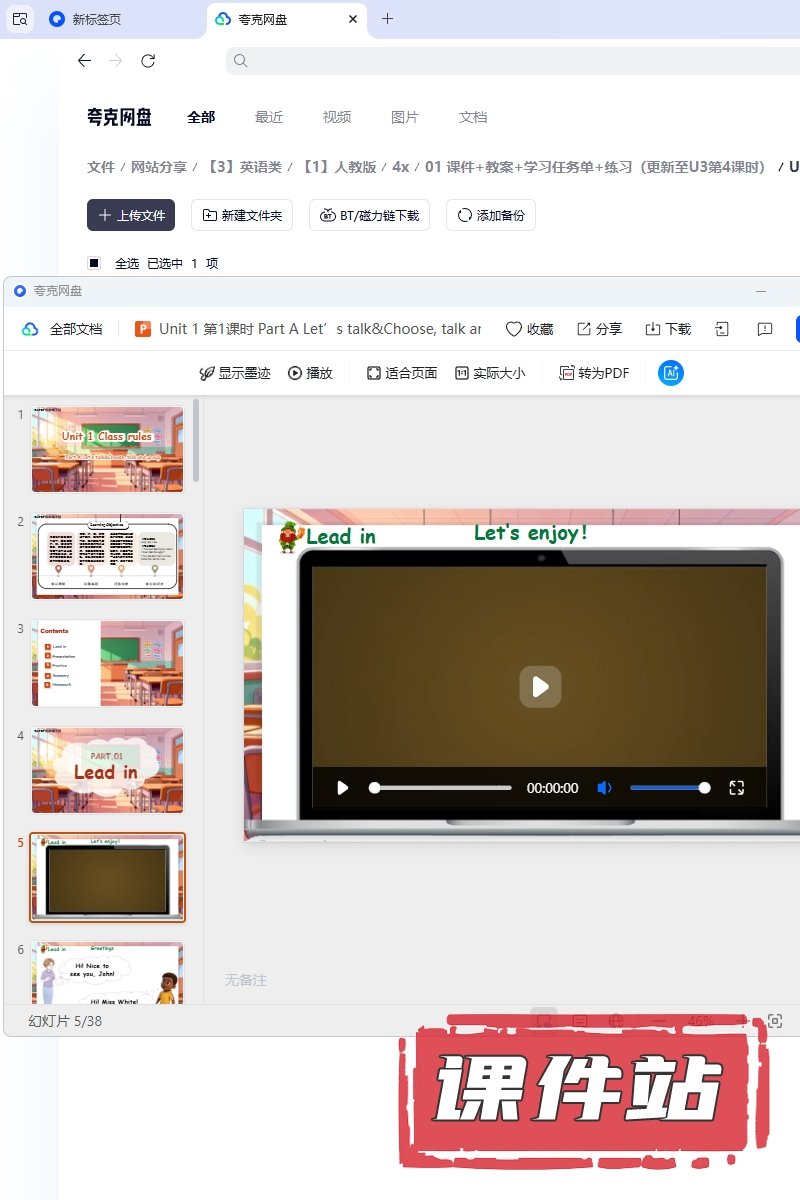Start slideshow with 播放 button

pos(310,373)
